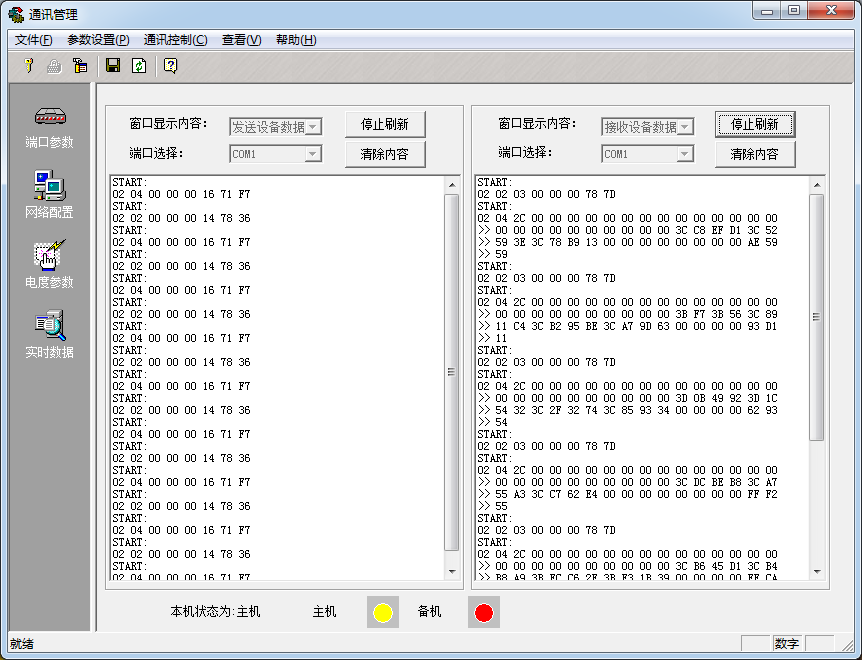Open 网络配置 in the sidebar
The height and width of the screenshot is (660, 862).
pos(49,195)
